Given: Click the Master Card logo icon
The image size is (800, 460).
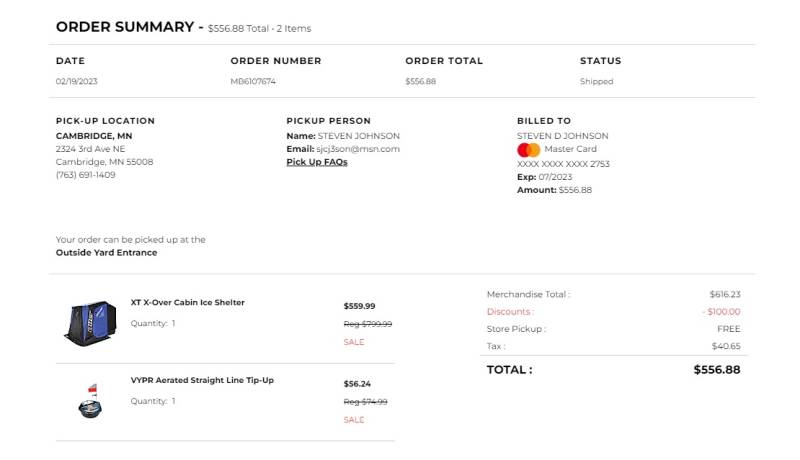Looking at the screenshot, I should [x=528, y=150].
